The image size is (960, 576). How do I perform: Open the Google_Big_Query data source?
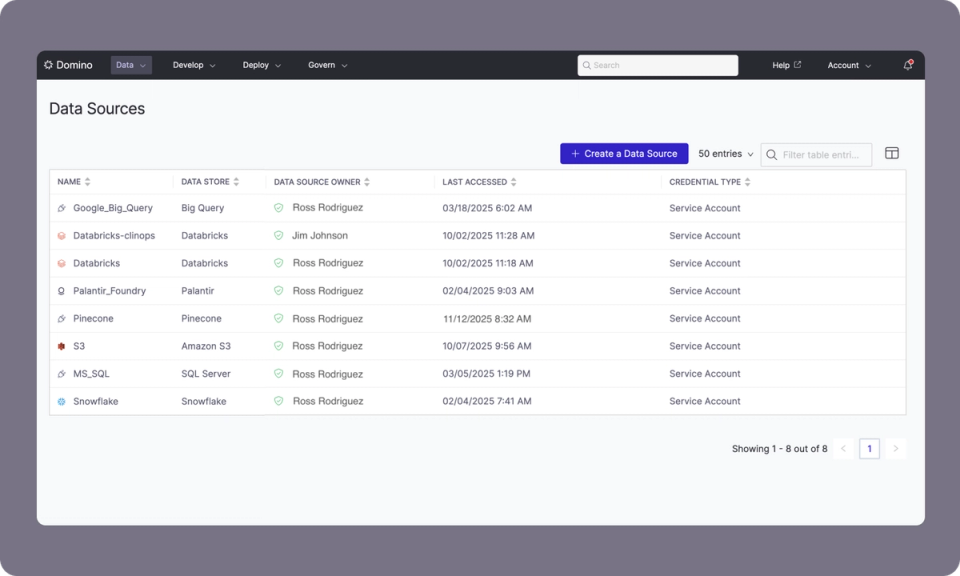pos(113,208)
